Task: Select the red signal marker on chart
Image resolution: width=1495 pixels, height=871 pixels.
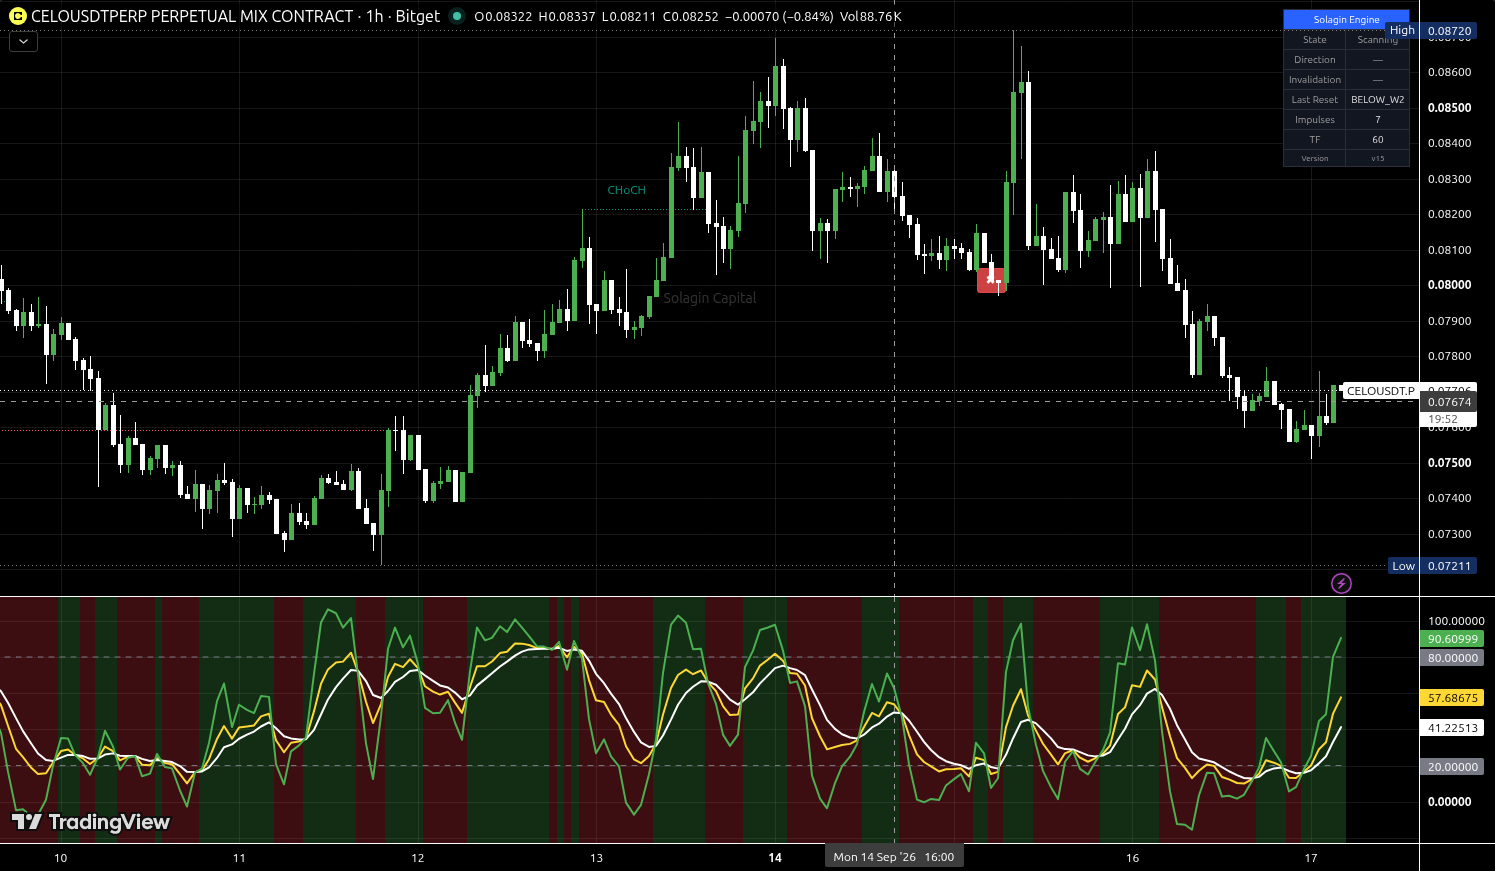Action: [x=991, y=280]
